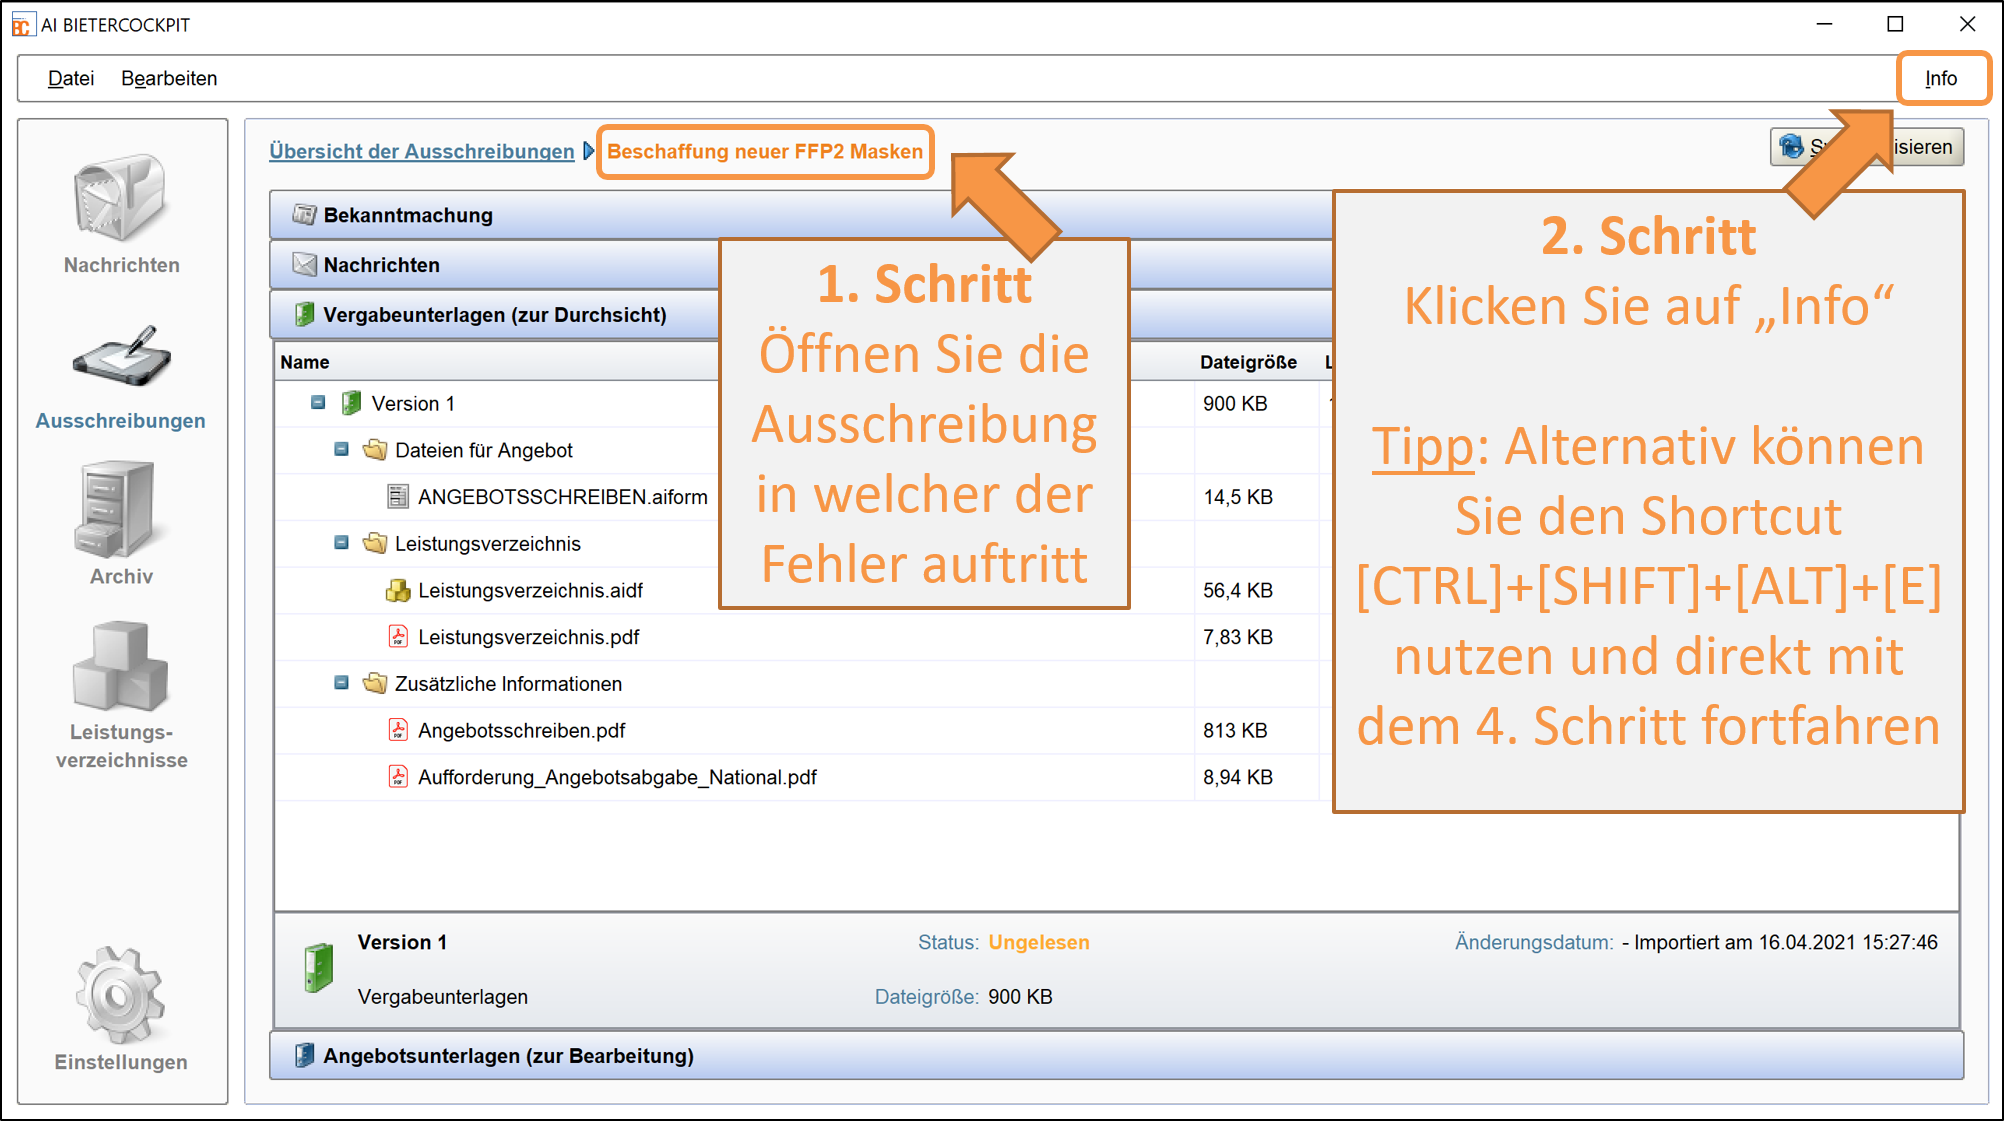Collapse the Dateien für Angebot folder
2004x1121 pixels.
(341, 450)
